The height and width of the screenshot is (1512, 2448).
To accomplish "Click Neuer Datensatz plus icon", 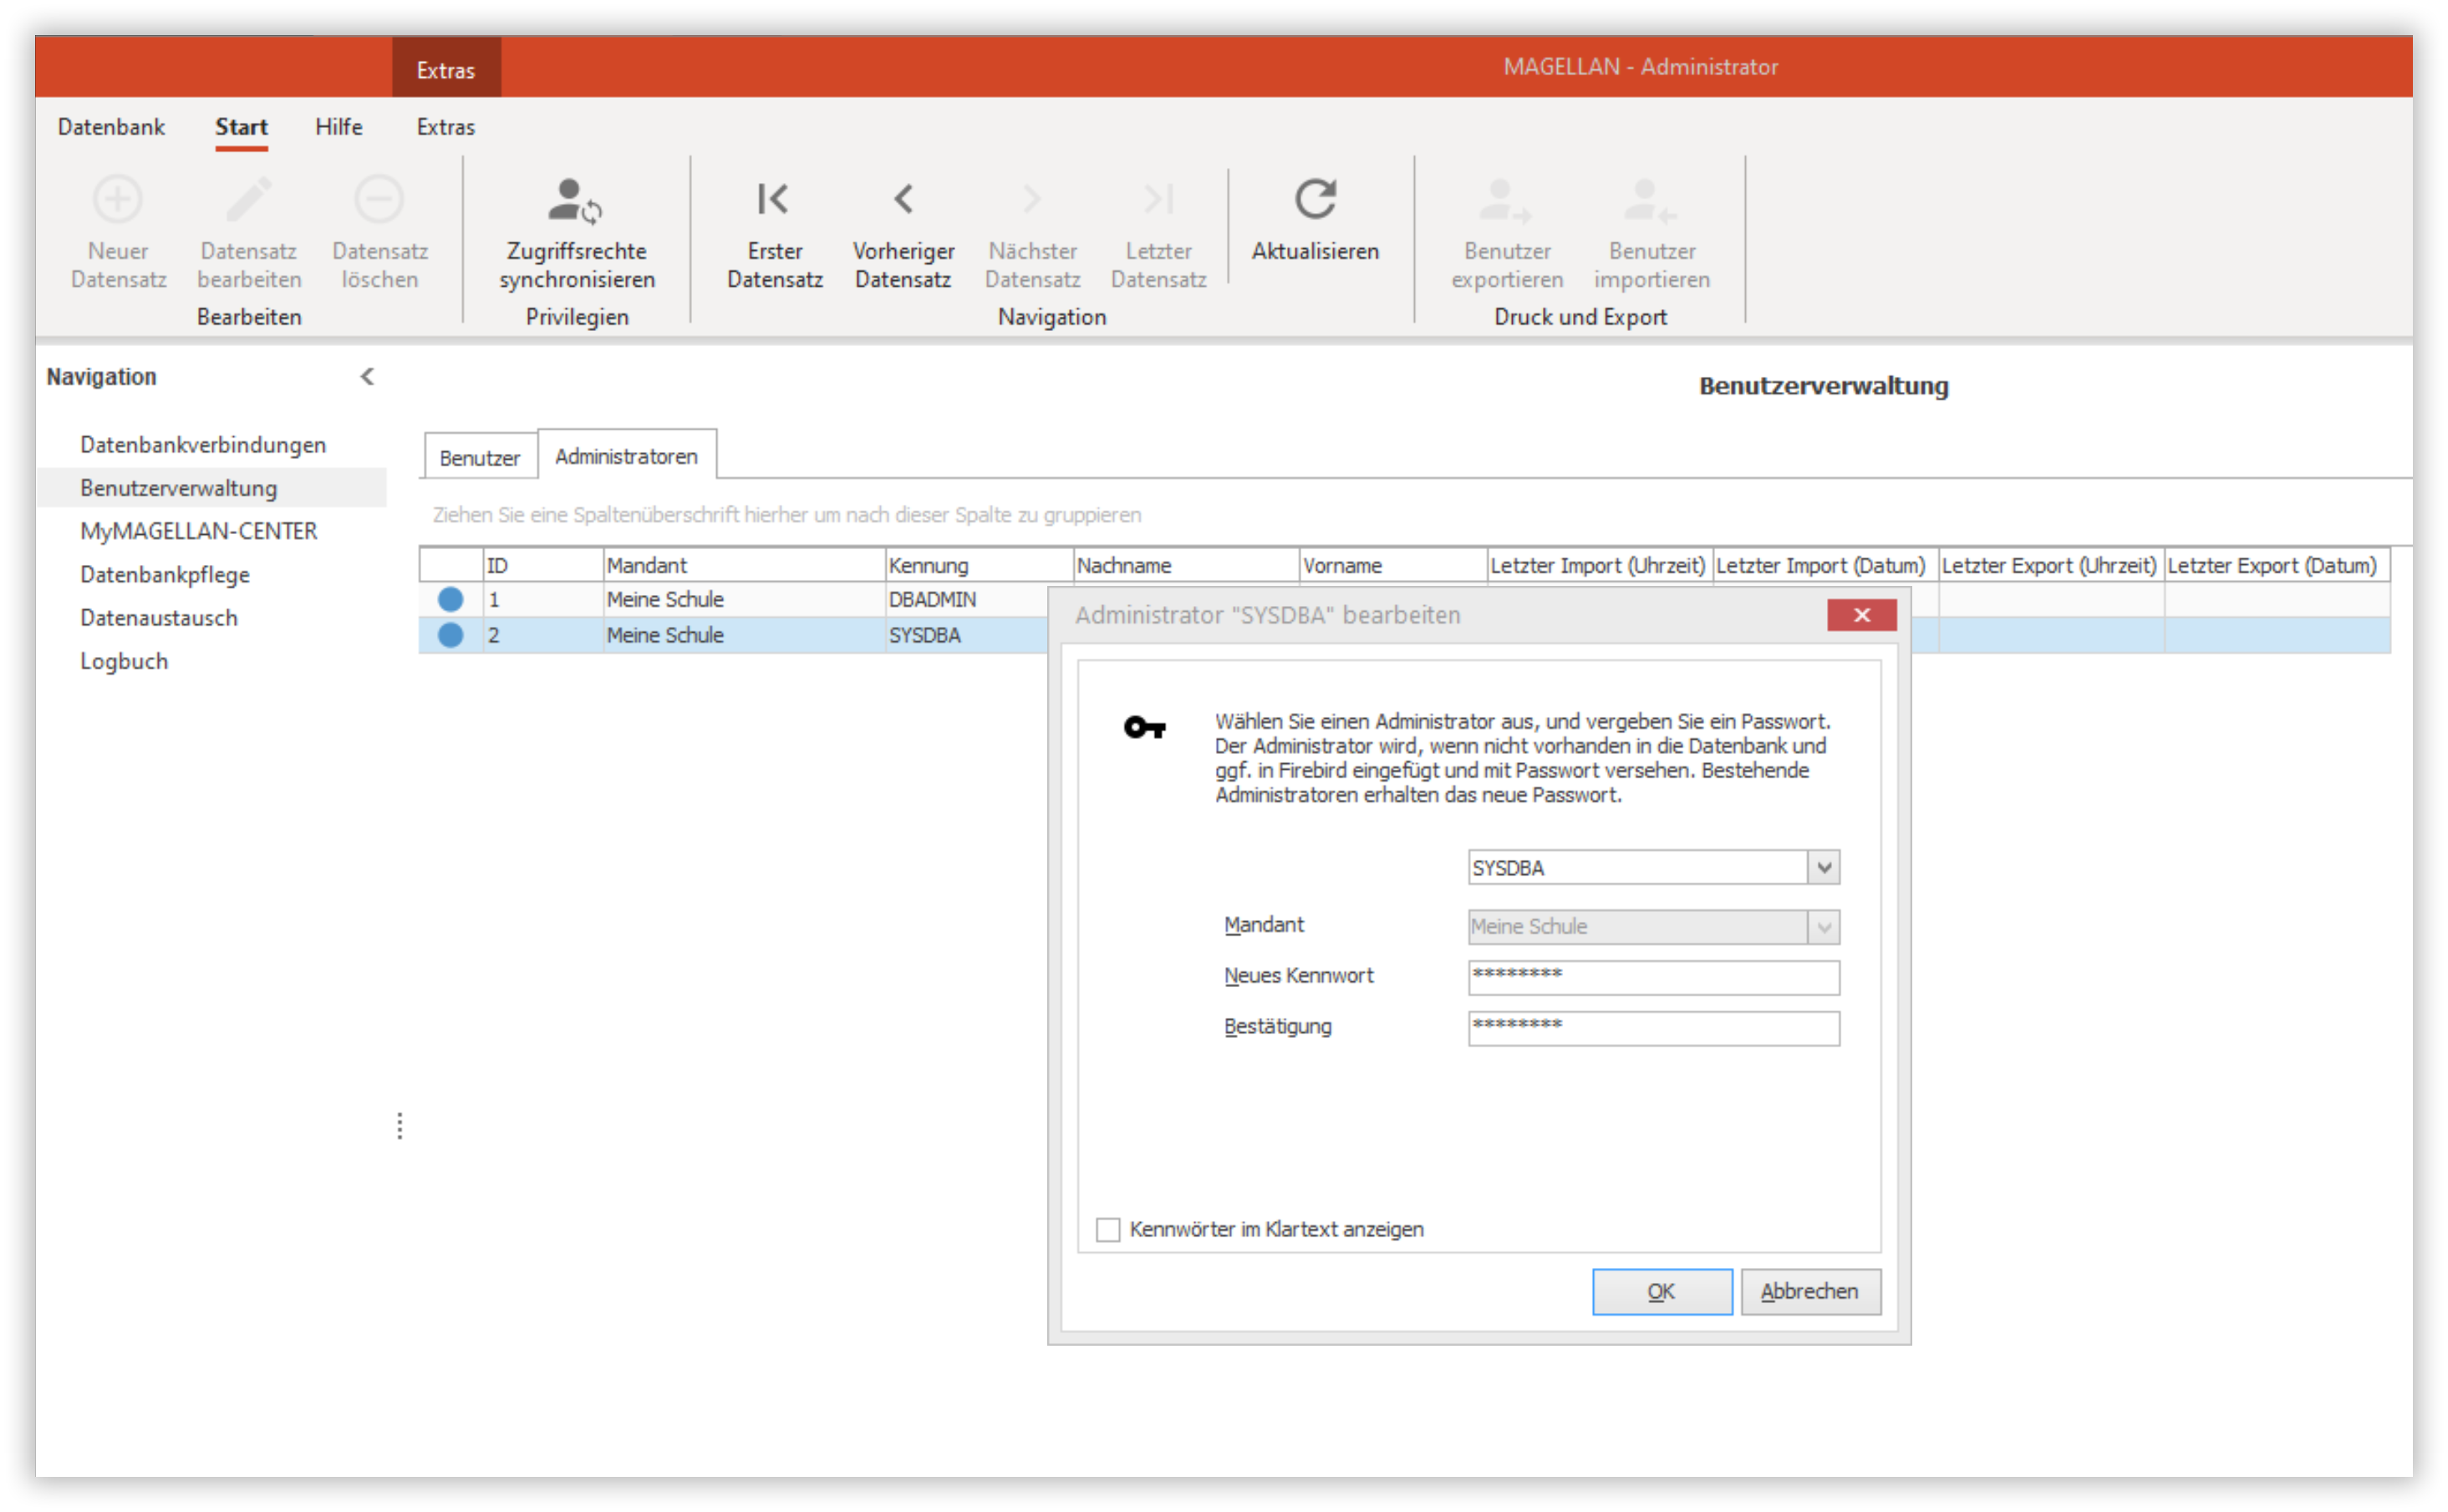I will [118, 199].
